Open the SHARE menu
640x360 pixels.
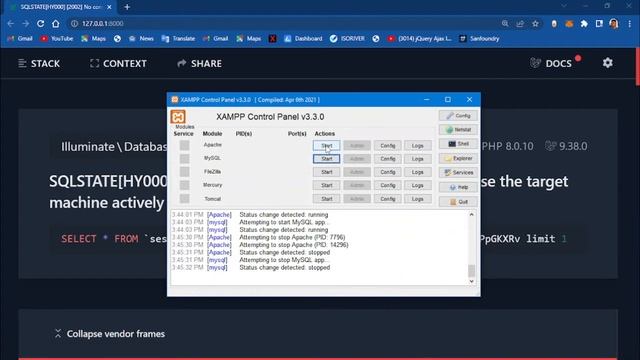click(x=200, y=64)
